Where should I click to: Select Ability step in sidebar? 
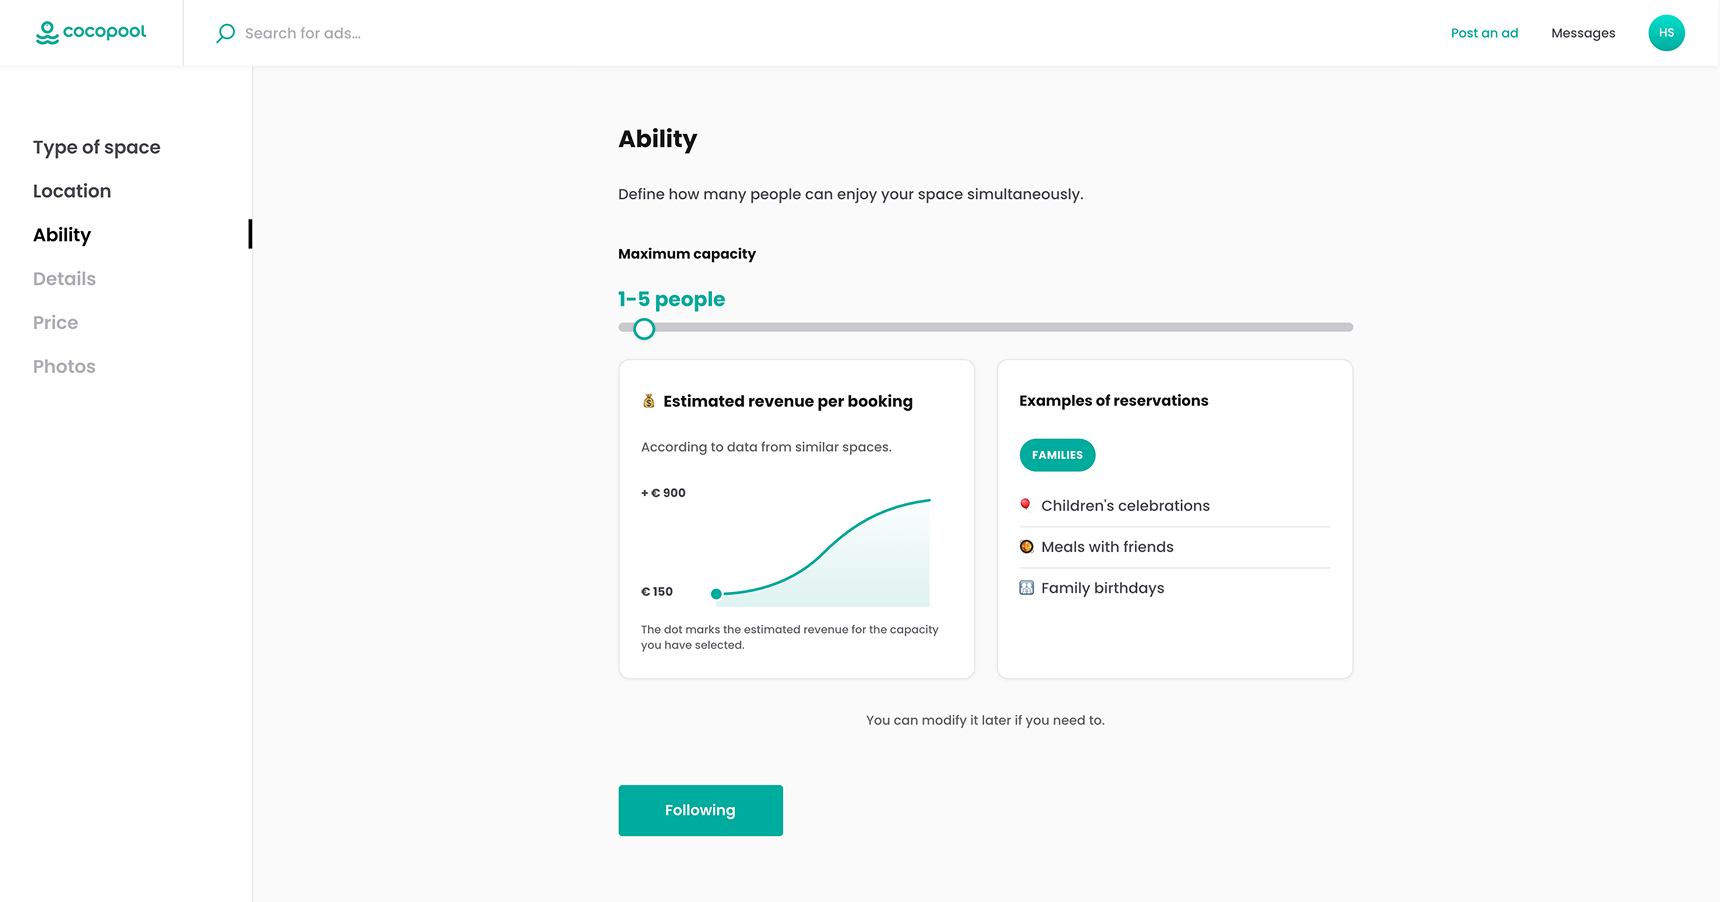[62, 235]
